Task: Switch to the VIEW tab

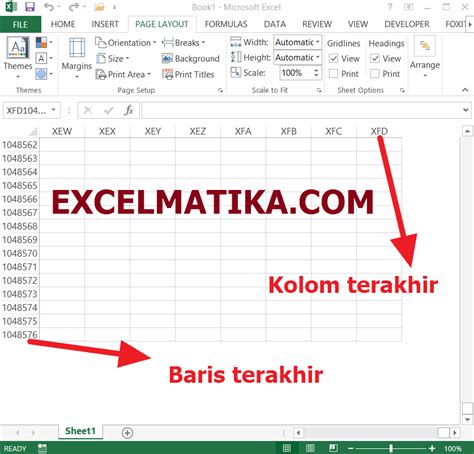Action: click(x=358, y=24)
